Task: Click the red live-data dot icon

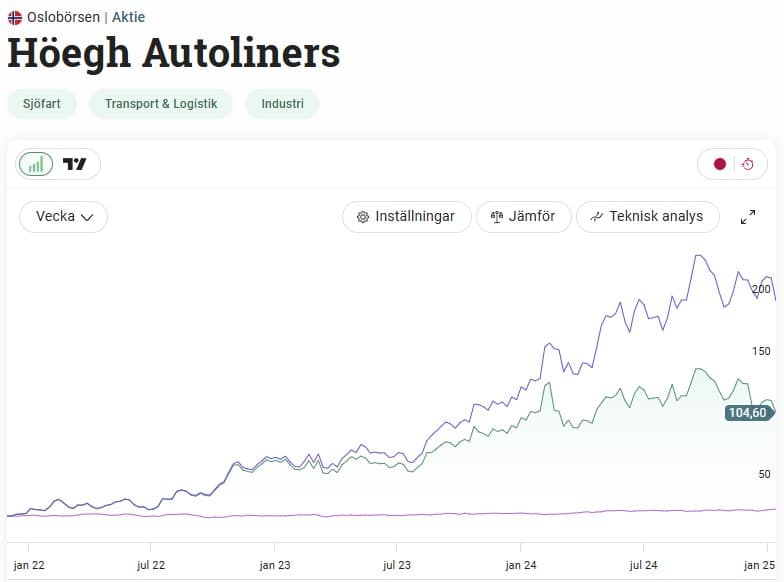Action: pos(720,164)
